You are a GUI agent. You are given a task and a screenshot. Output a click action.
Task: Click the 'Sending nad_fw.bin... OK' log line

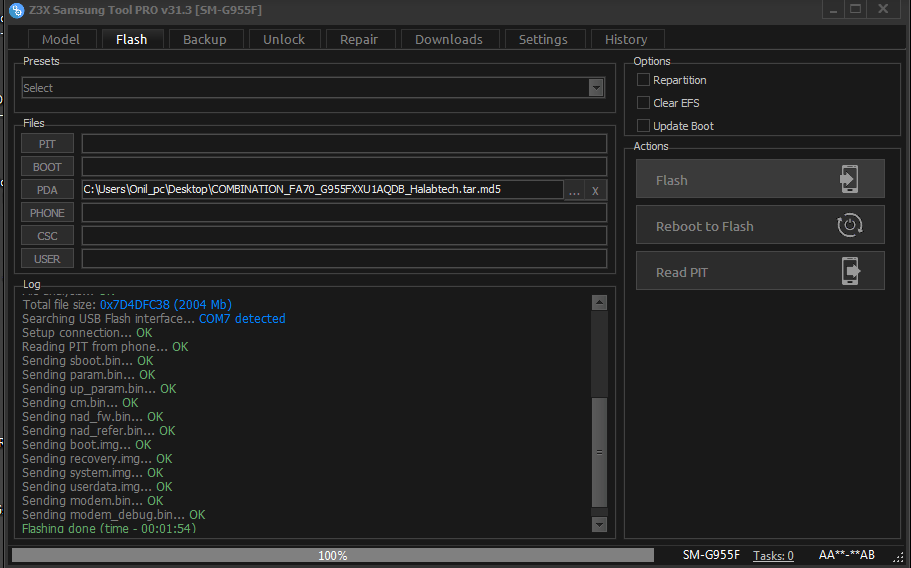click(x=92, y=417)
